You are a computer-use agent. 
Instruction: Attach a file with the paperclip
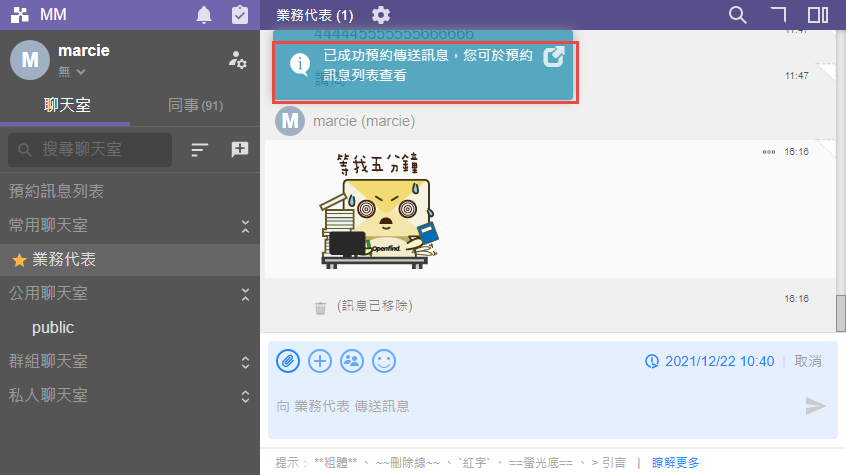288,361
